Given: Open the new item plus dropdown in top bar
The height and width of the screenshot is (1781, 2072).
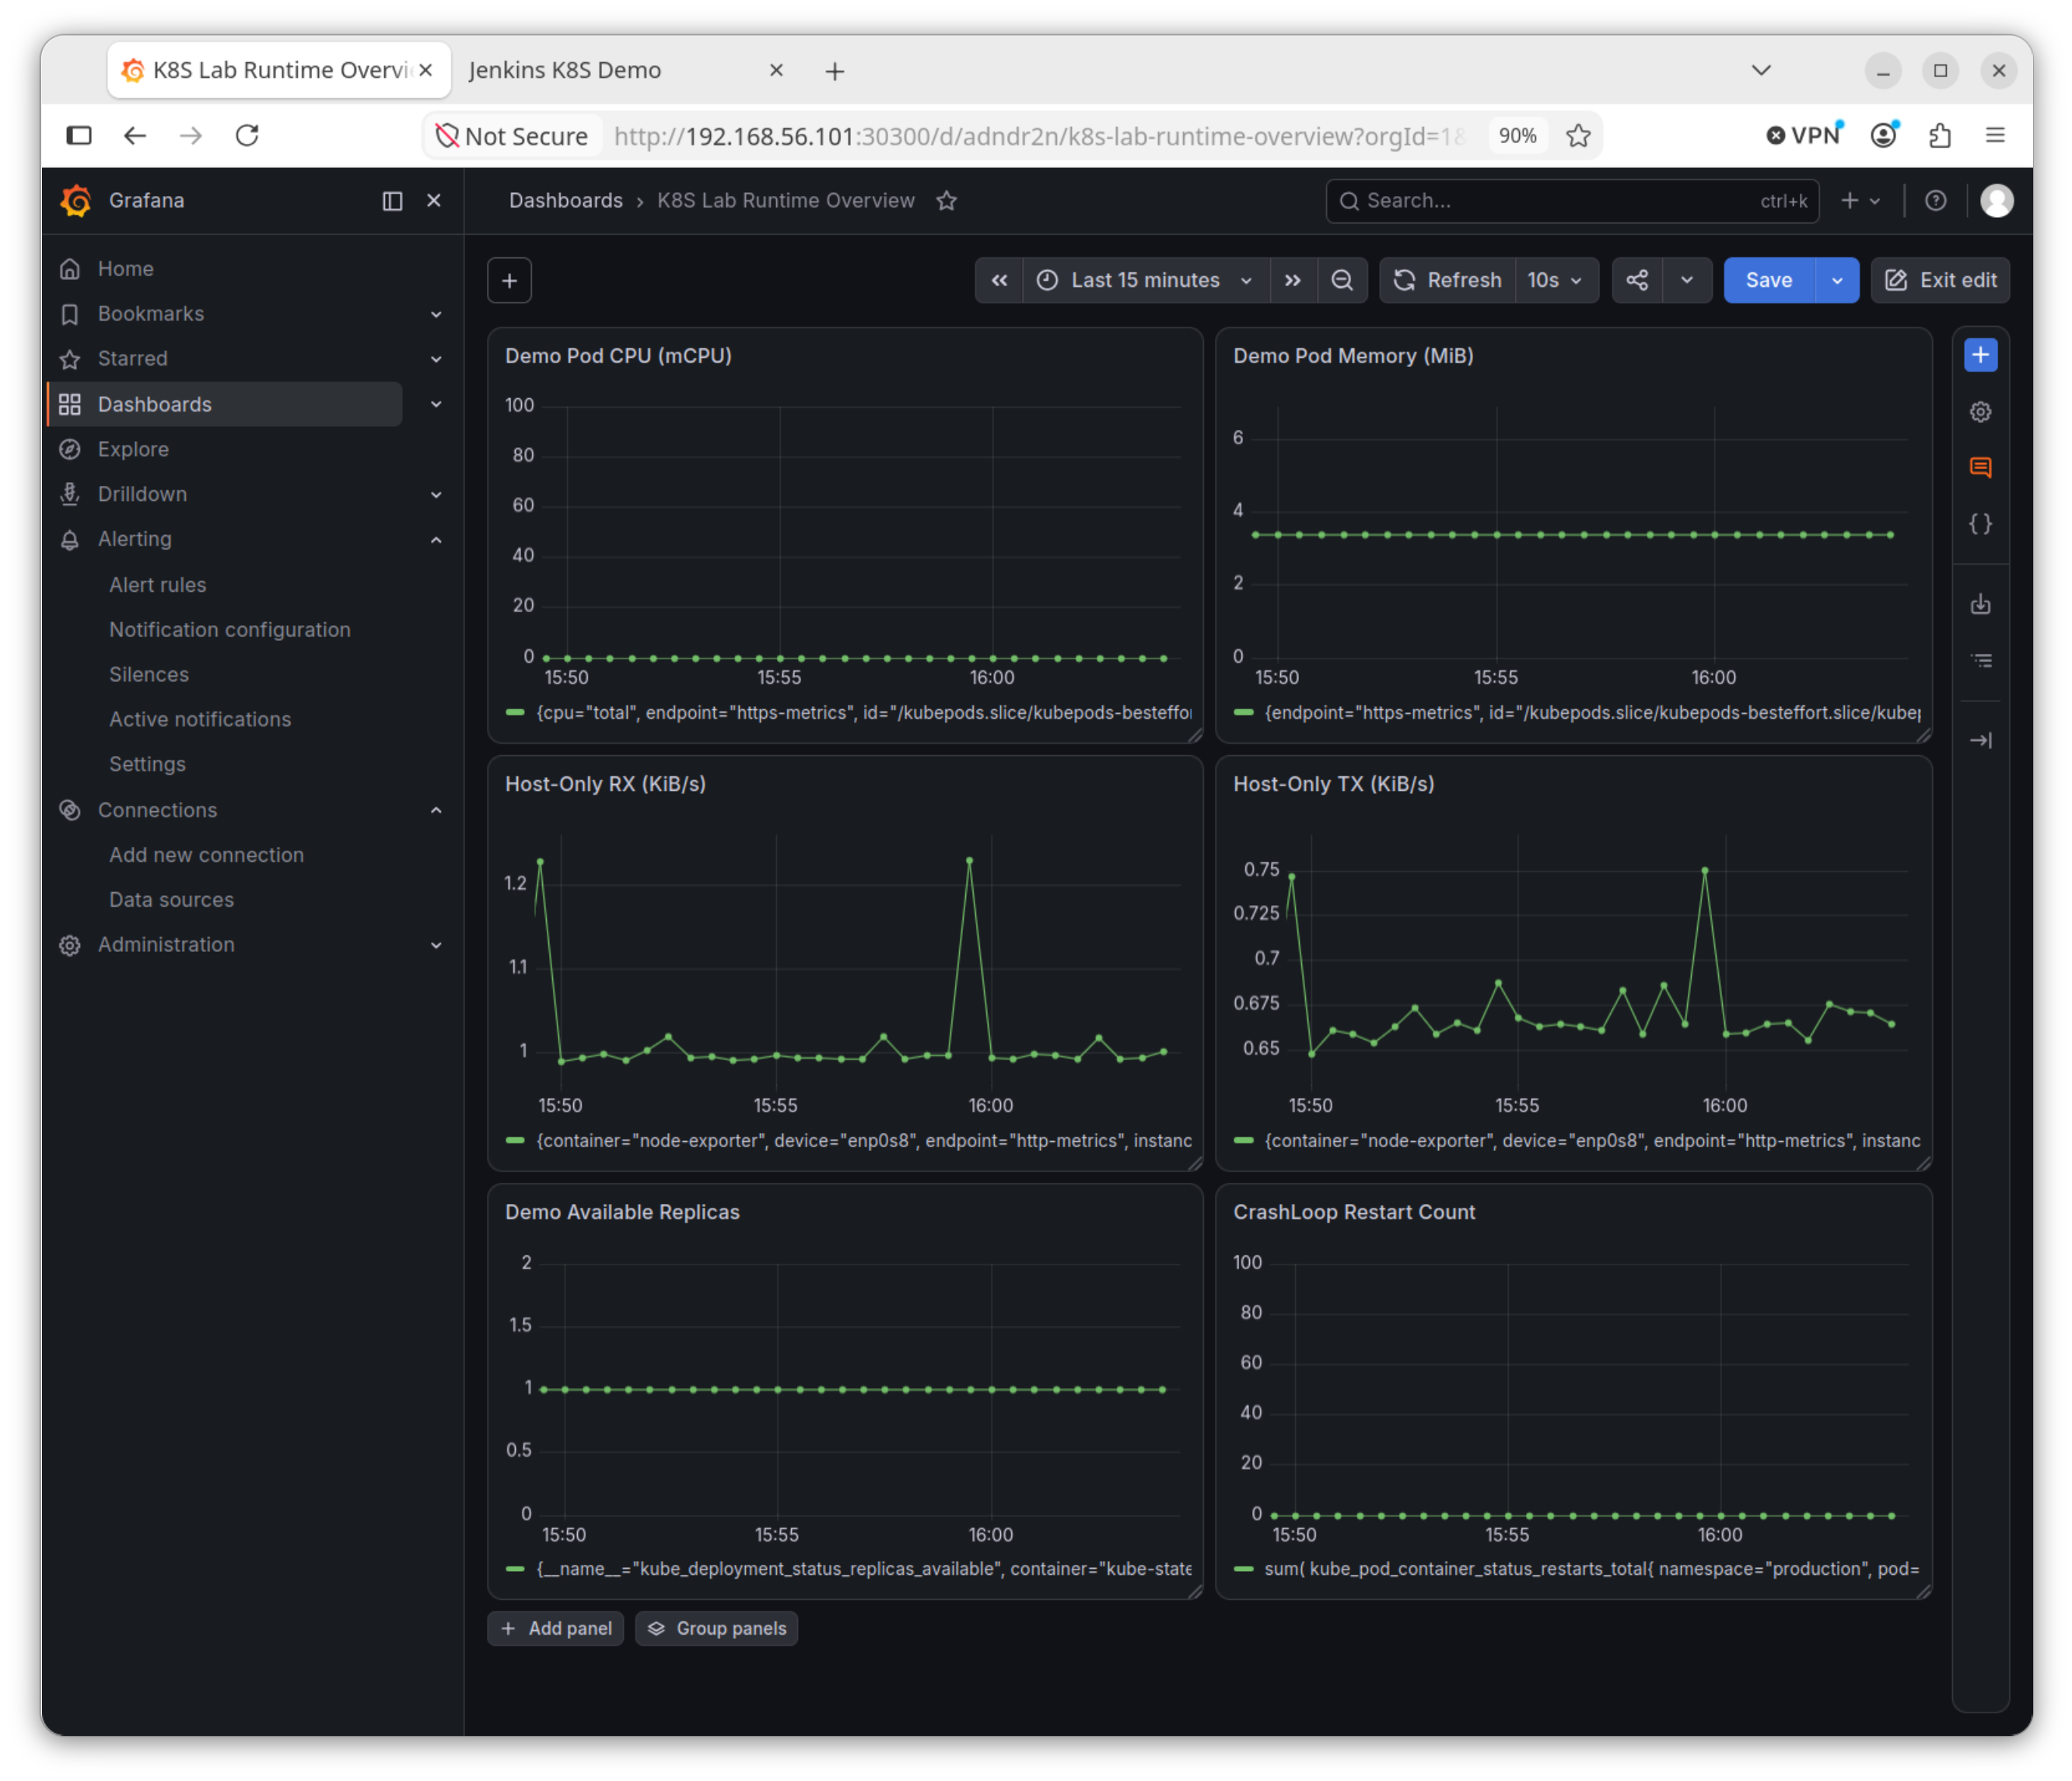Looking at the screenshot, I should click(x=1860, y=201).
